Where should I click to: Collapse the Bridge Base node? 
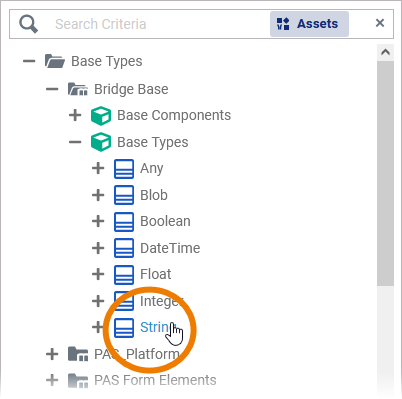coord(52,89)
